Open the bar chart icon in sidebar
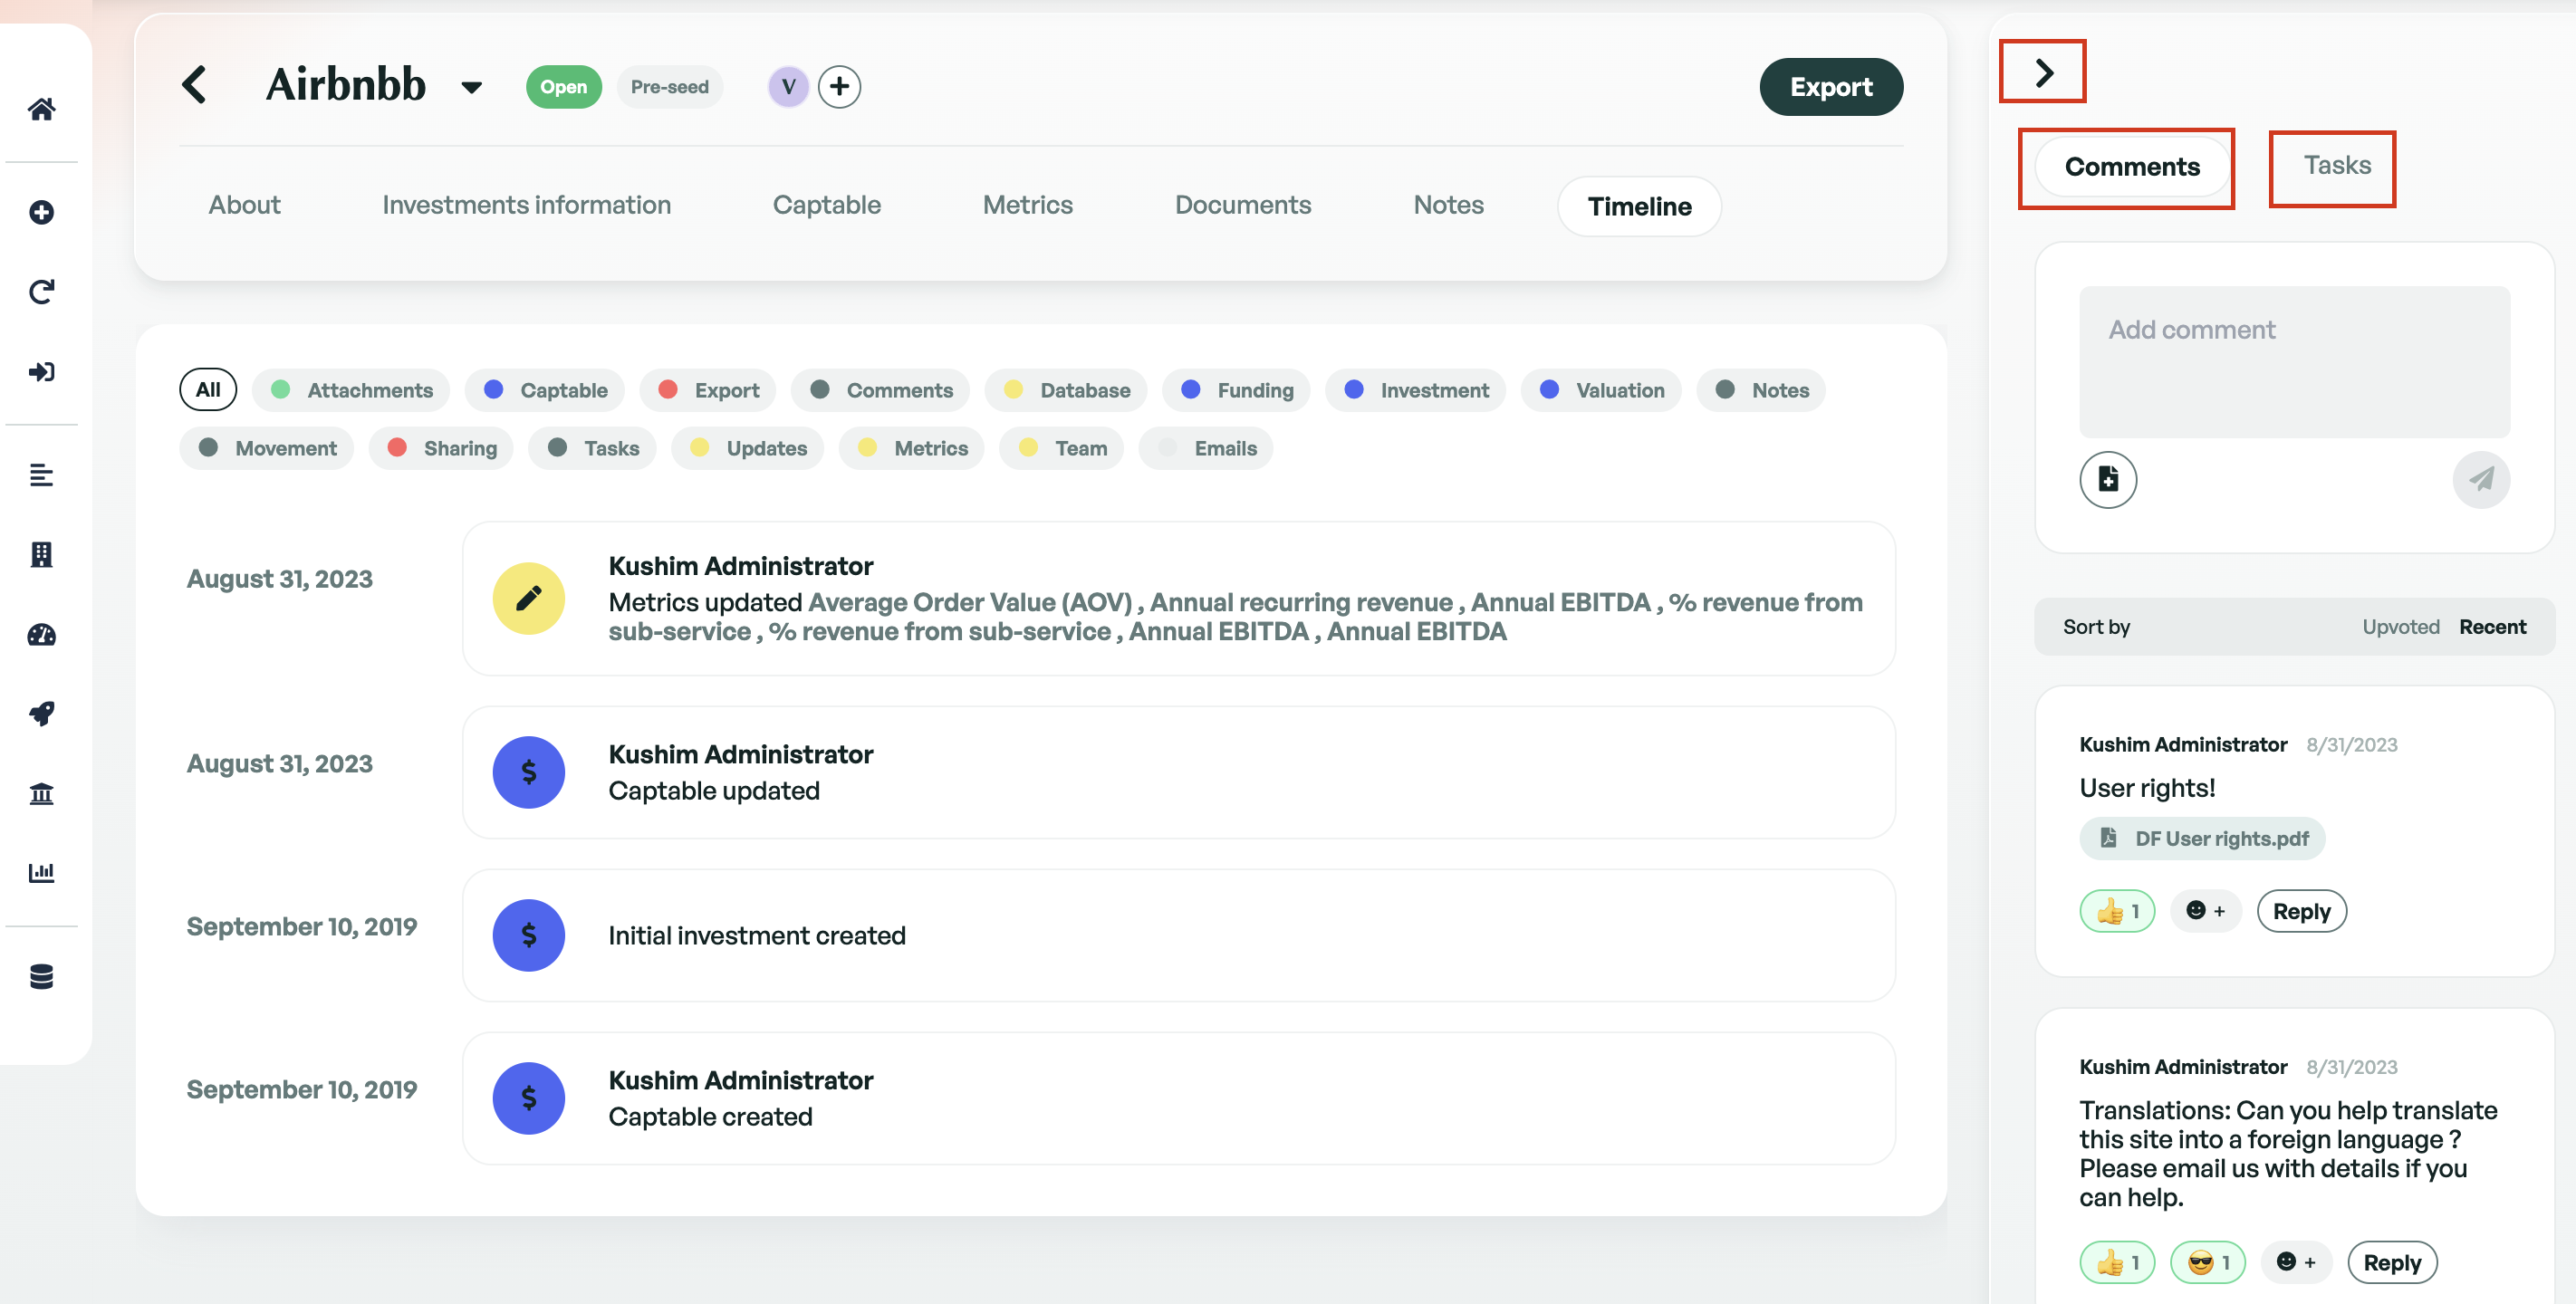Image resolution: width=2576 pixels, height=1304 pixels. tap(41, 873)
